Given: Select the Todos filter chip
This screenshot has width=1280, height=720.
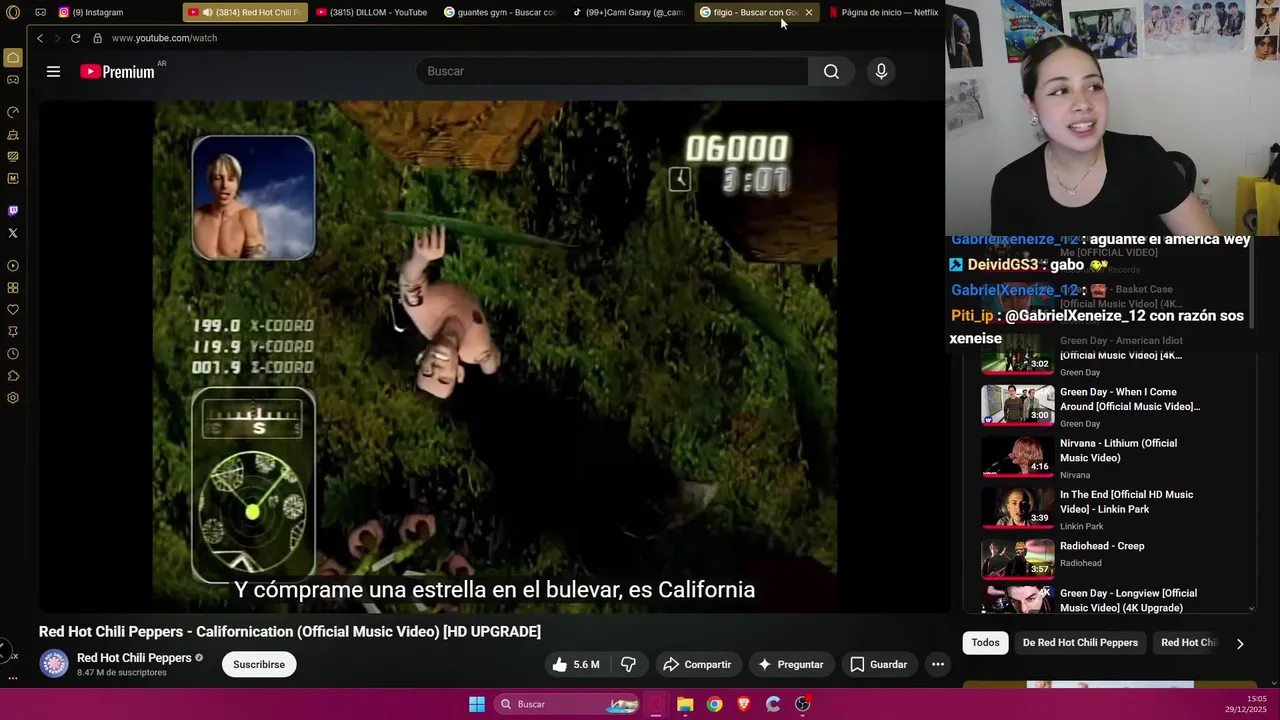Looking at the screenshot, I should point(985,643).
